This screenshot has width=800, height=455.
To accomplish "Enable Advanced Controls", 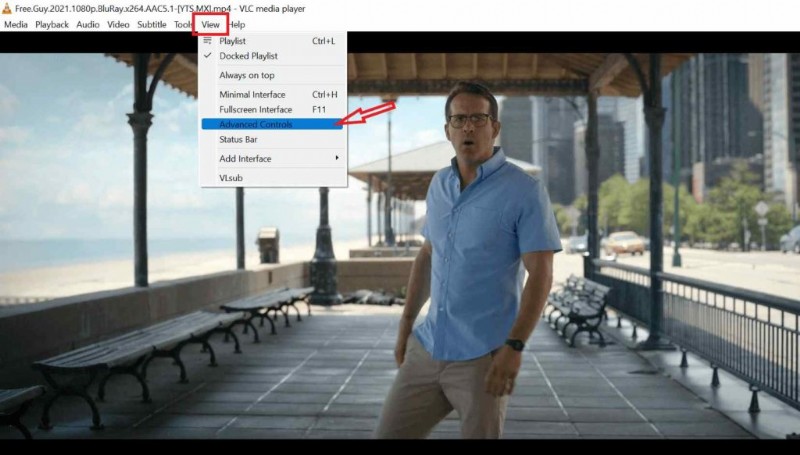I will (x=272, y=124).
